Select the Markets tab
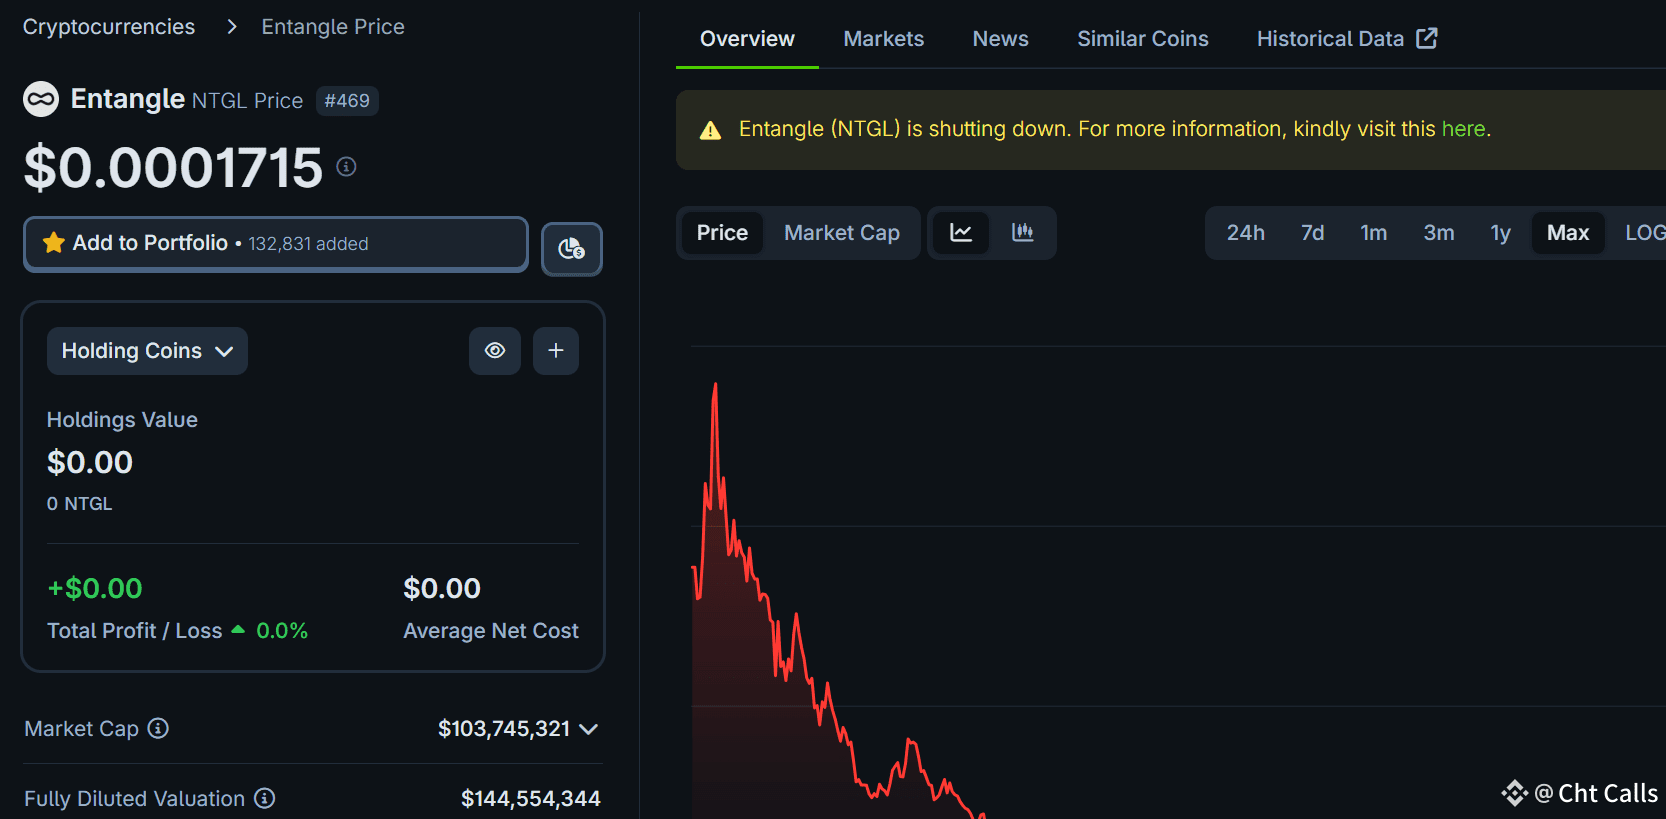1666x819 pixels. click(884, 39)
